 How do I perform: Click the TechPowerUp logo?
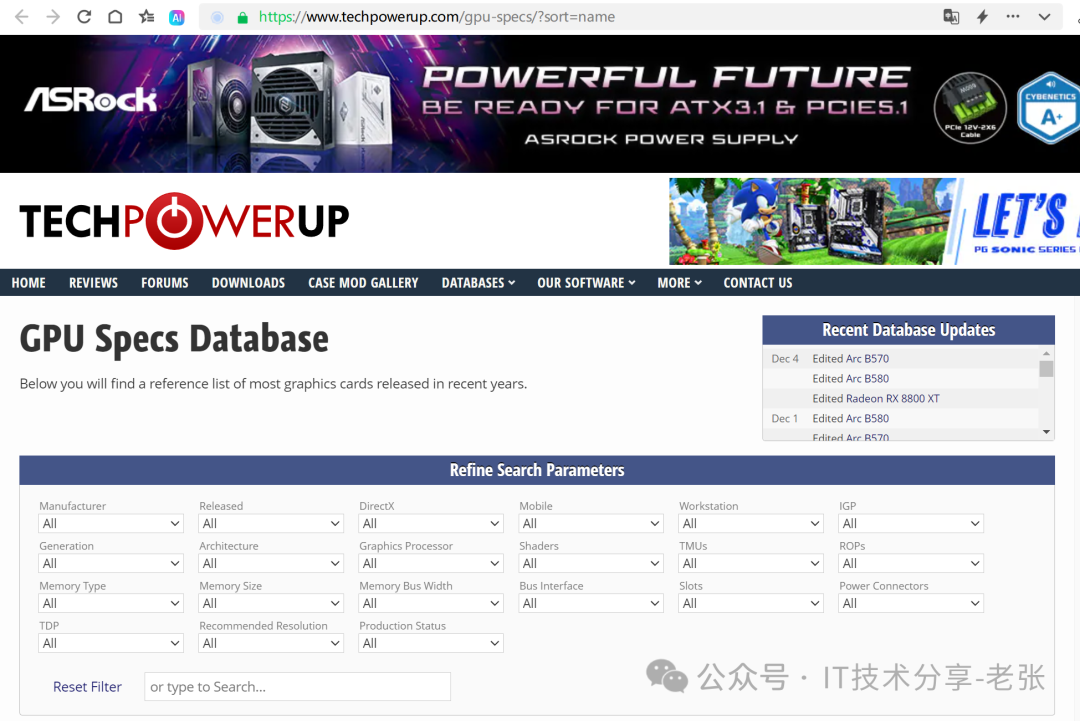click(x=184, y=221)
